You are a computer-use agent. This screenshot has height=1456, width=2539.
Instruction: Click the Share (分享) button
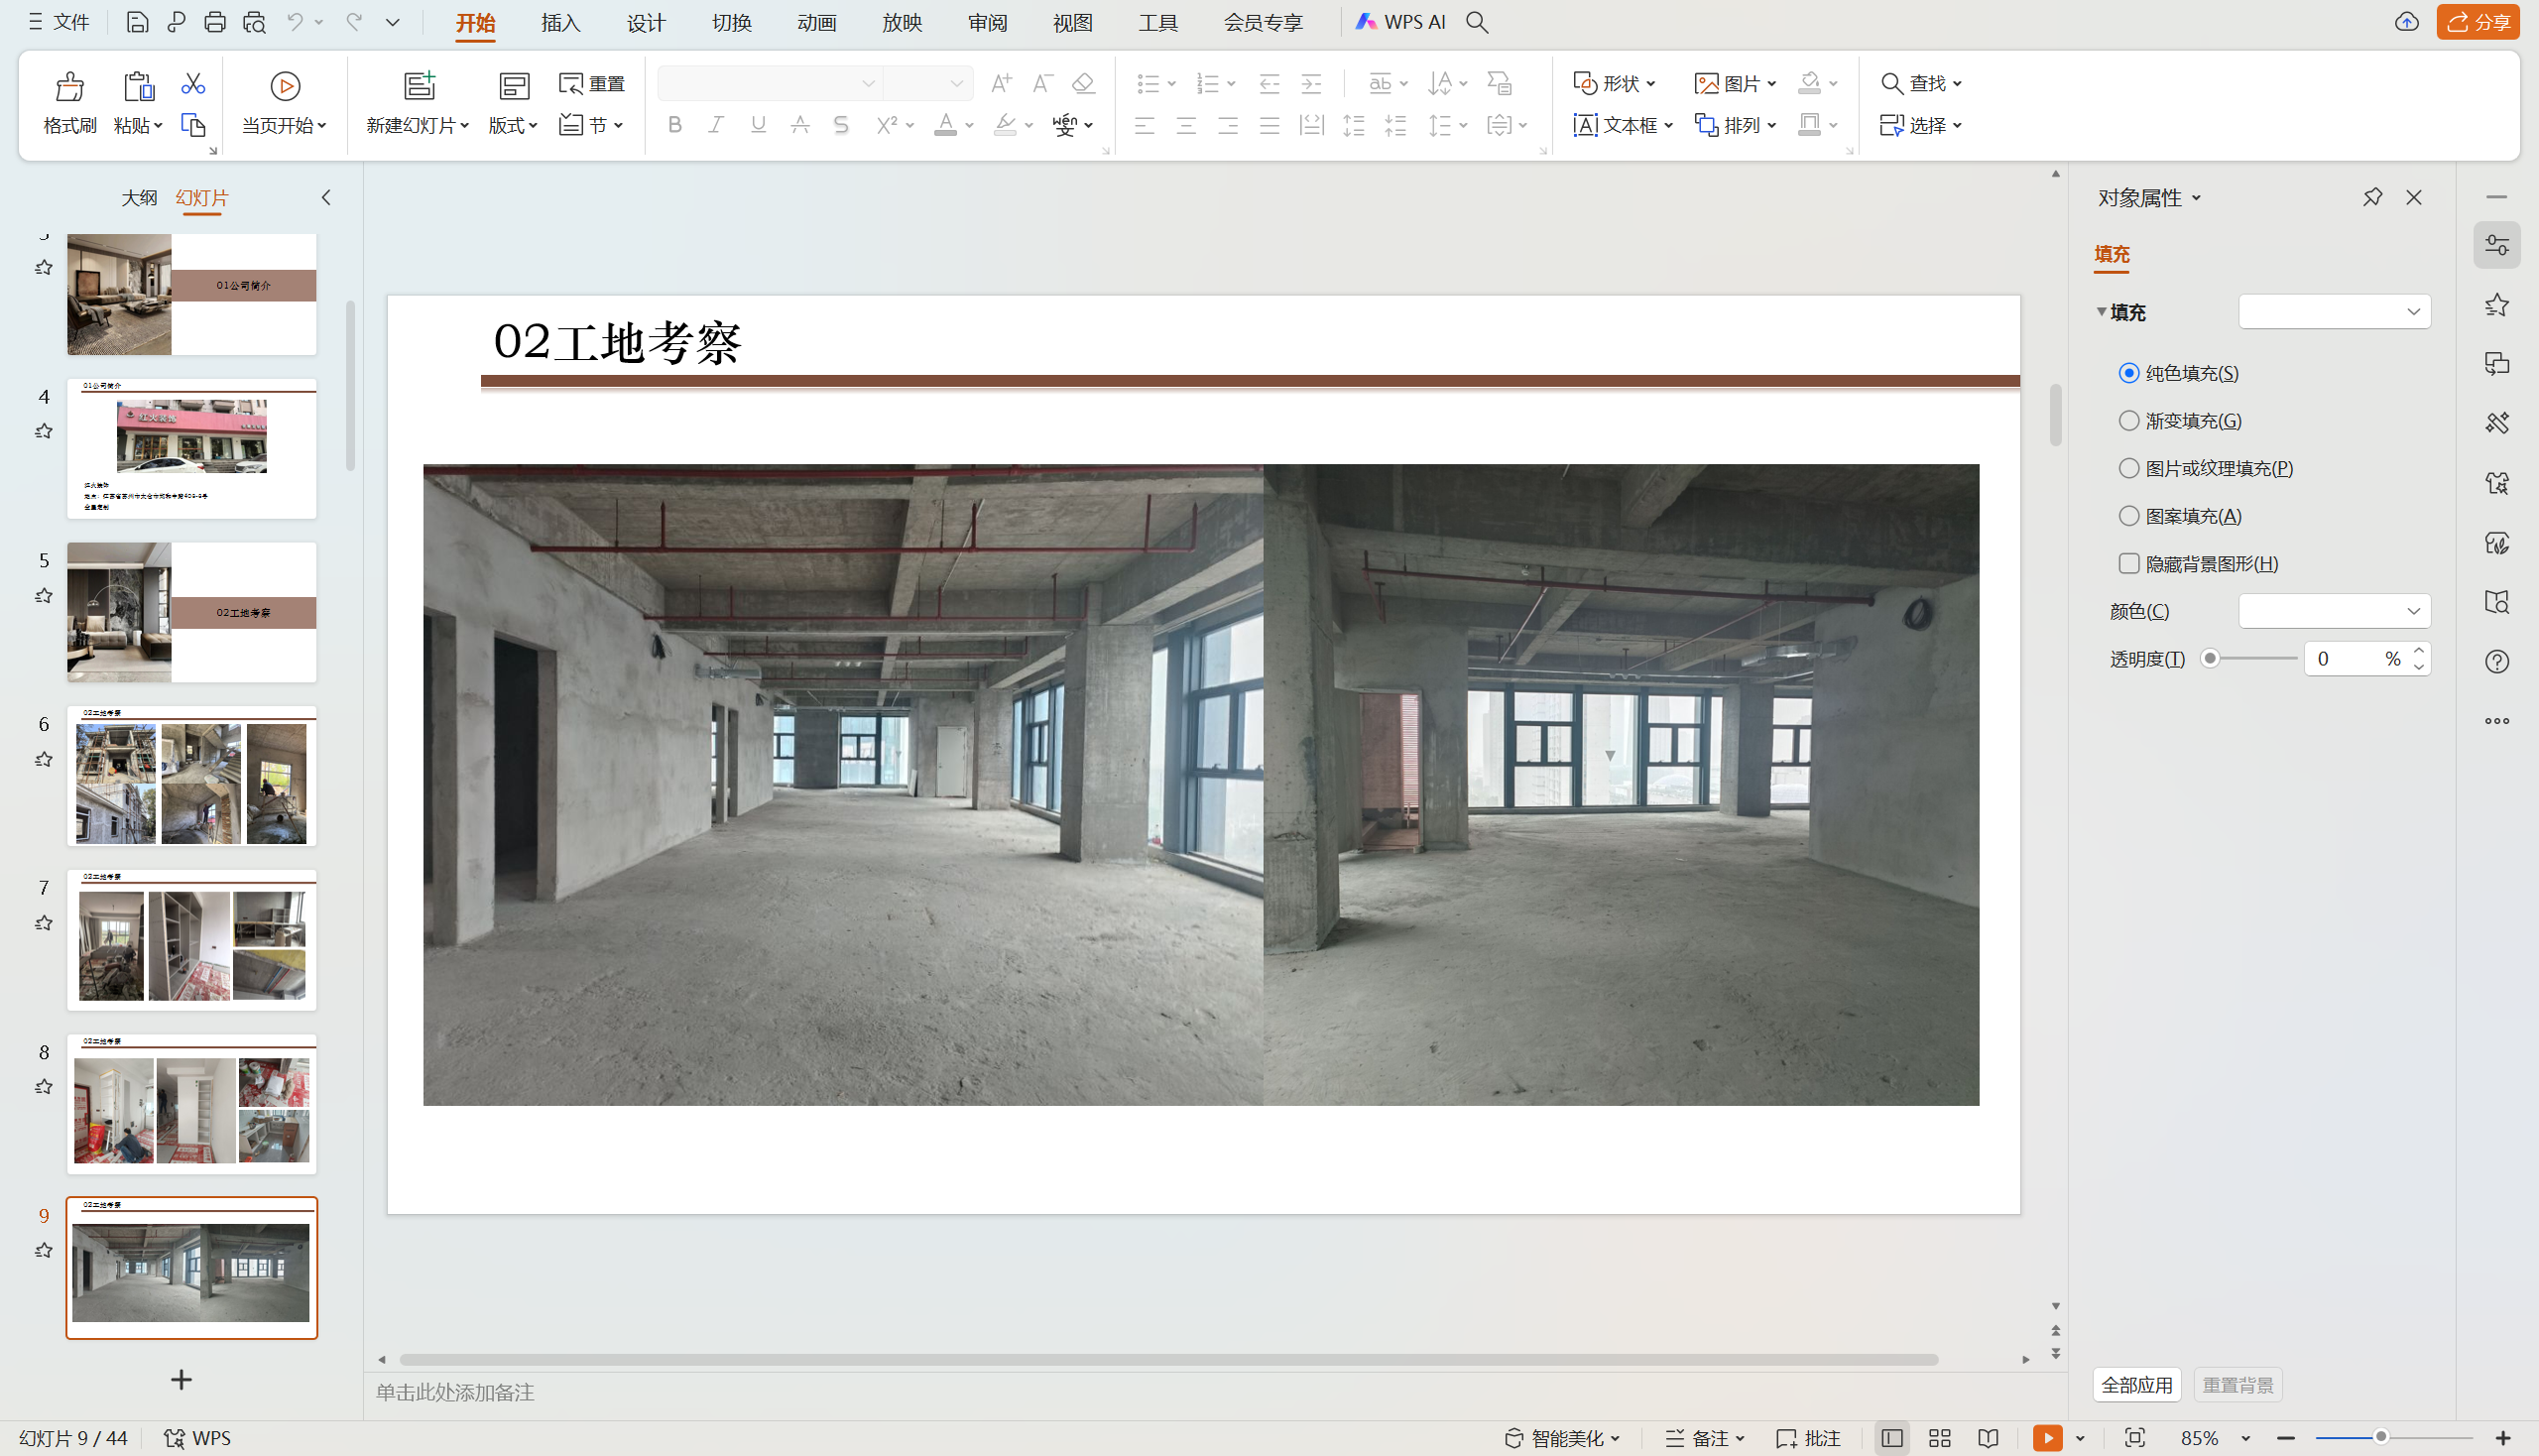pos(2477,22)
